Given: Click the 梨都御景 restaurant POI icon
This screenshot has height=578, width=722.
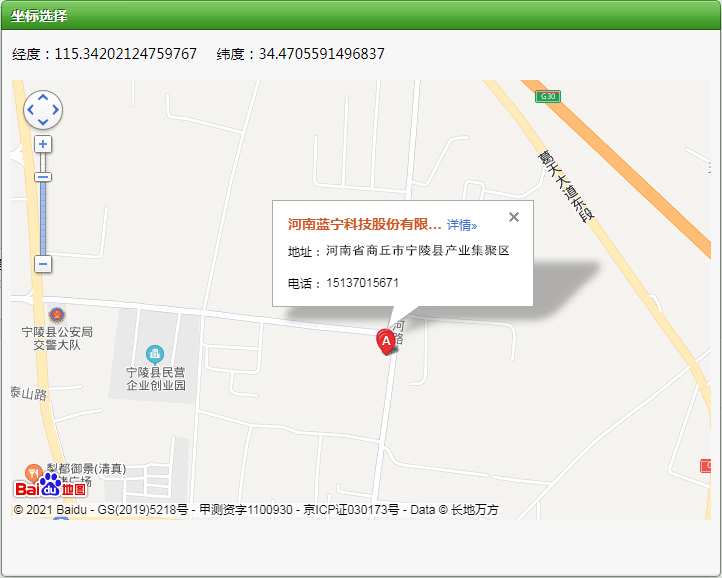Looking at the screenshot, I should click(x=33, y=471).
